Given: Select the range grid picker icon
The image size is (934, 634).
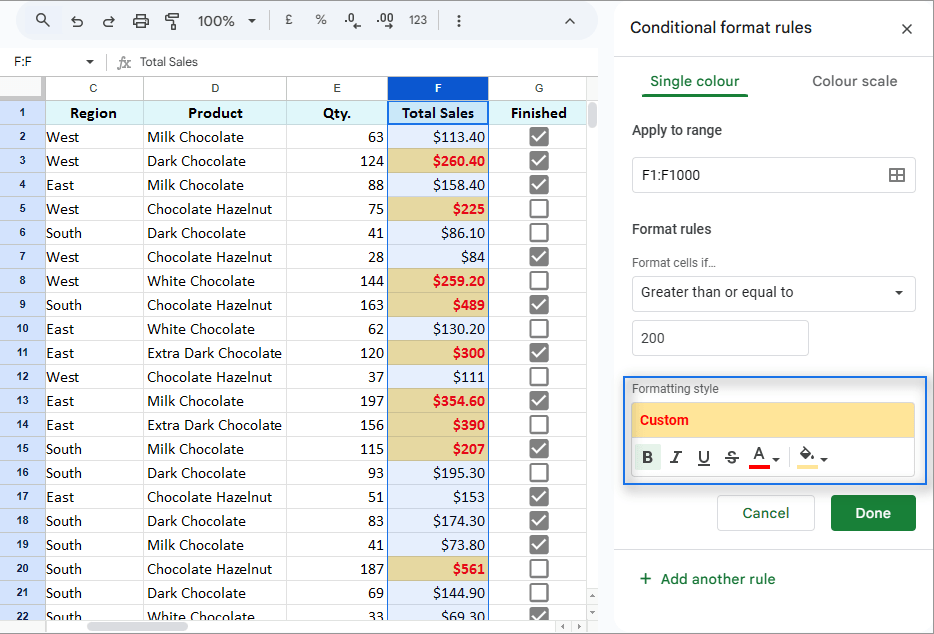Looking at the screenshot, I should [x=897, y=174].
